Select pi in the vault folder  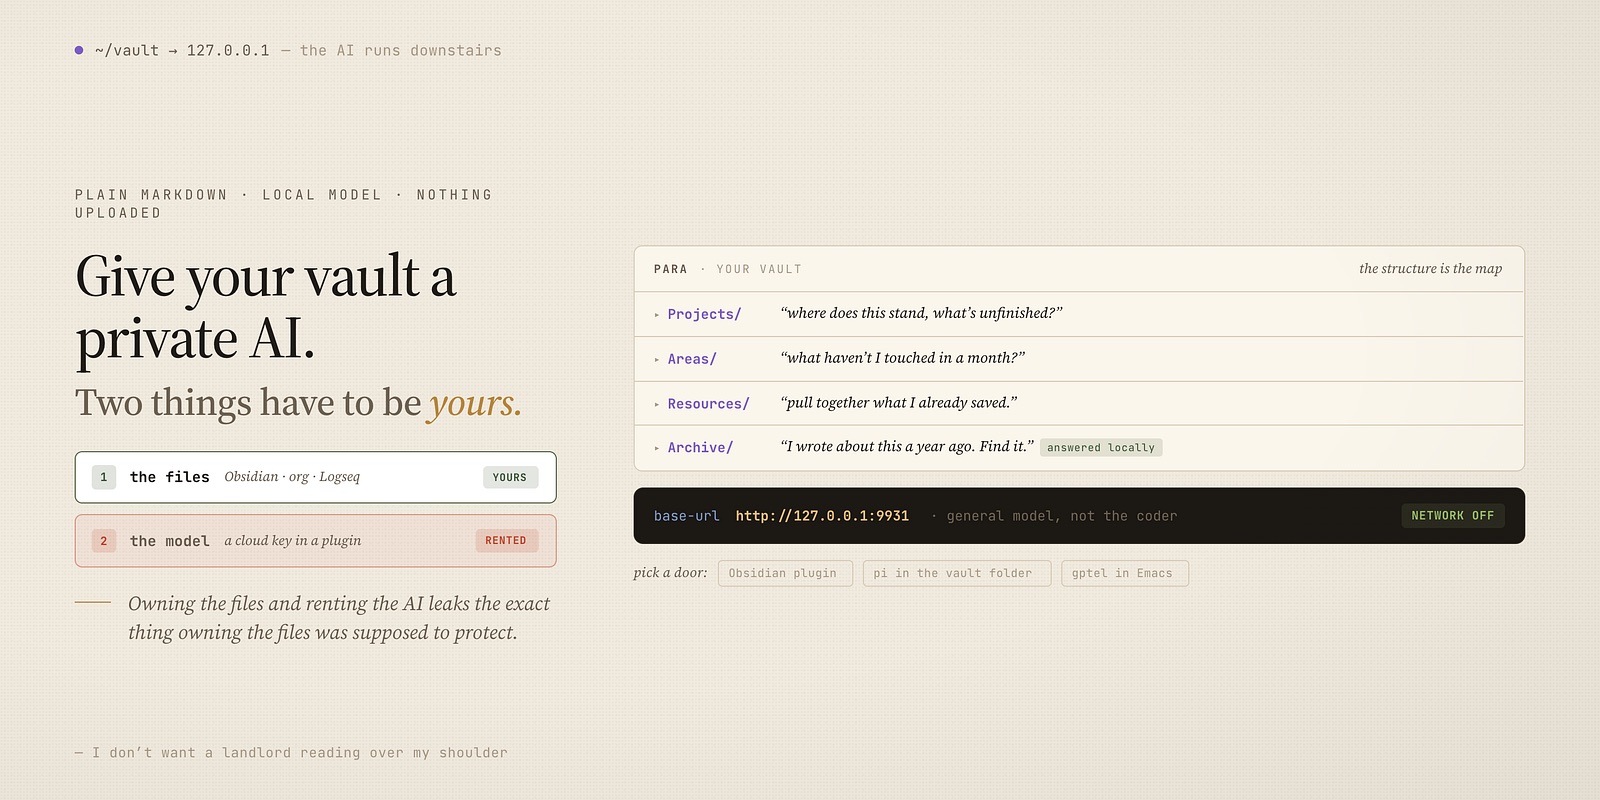click(x=957, y=573)
